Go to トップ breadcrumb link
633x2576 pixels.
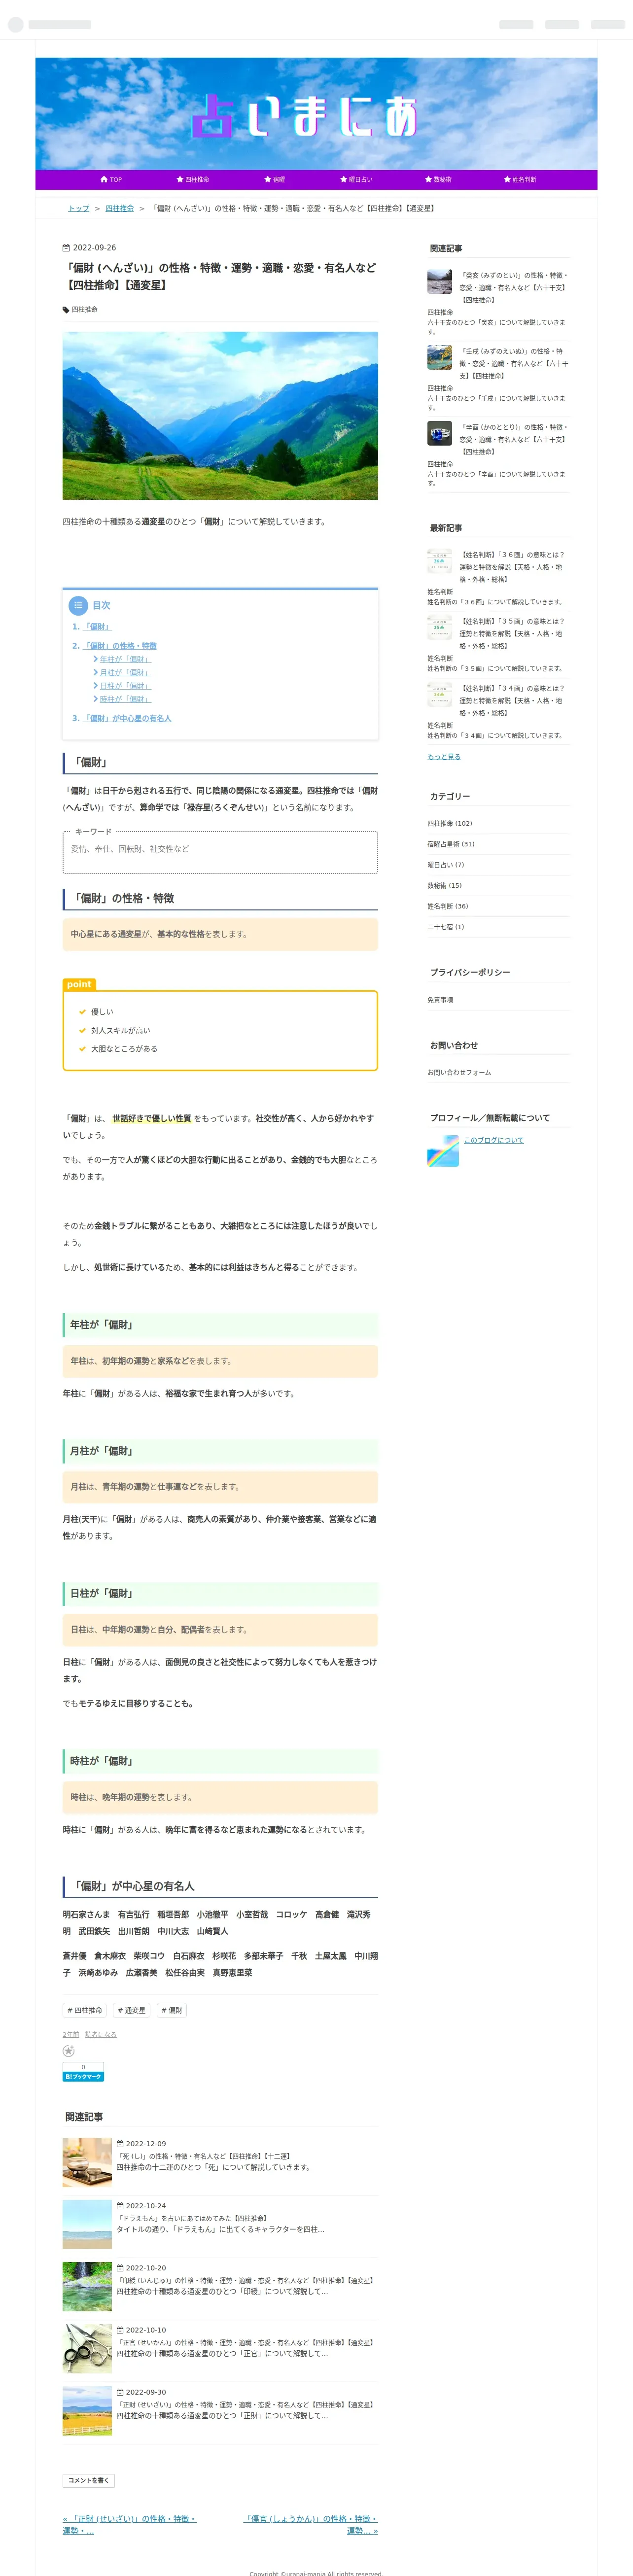pyautogui.click(x=78, y=208)
